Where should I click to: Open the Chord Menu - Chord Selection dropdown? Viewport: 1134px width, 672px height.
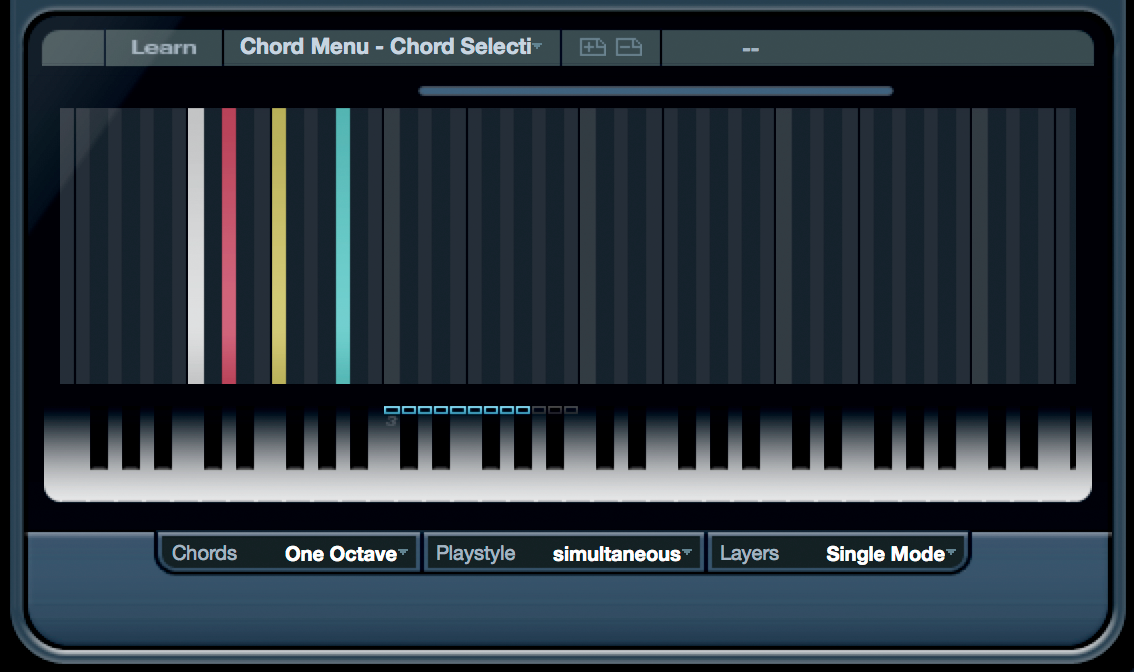(391, 48)
